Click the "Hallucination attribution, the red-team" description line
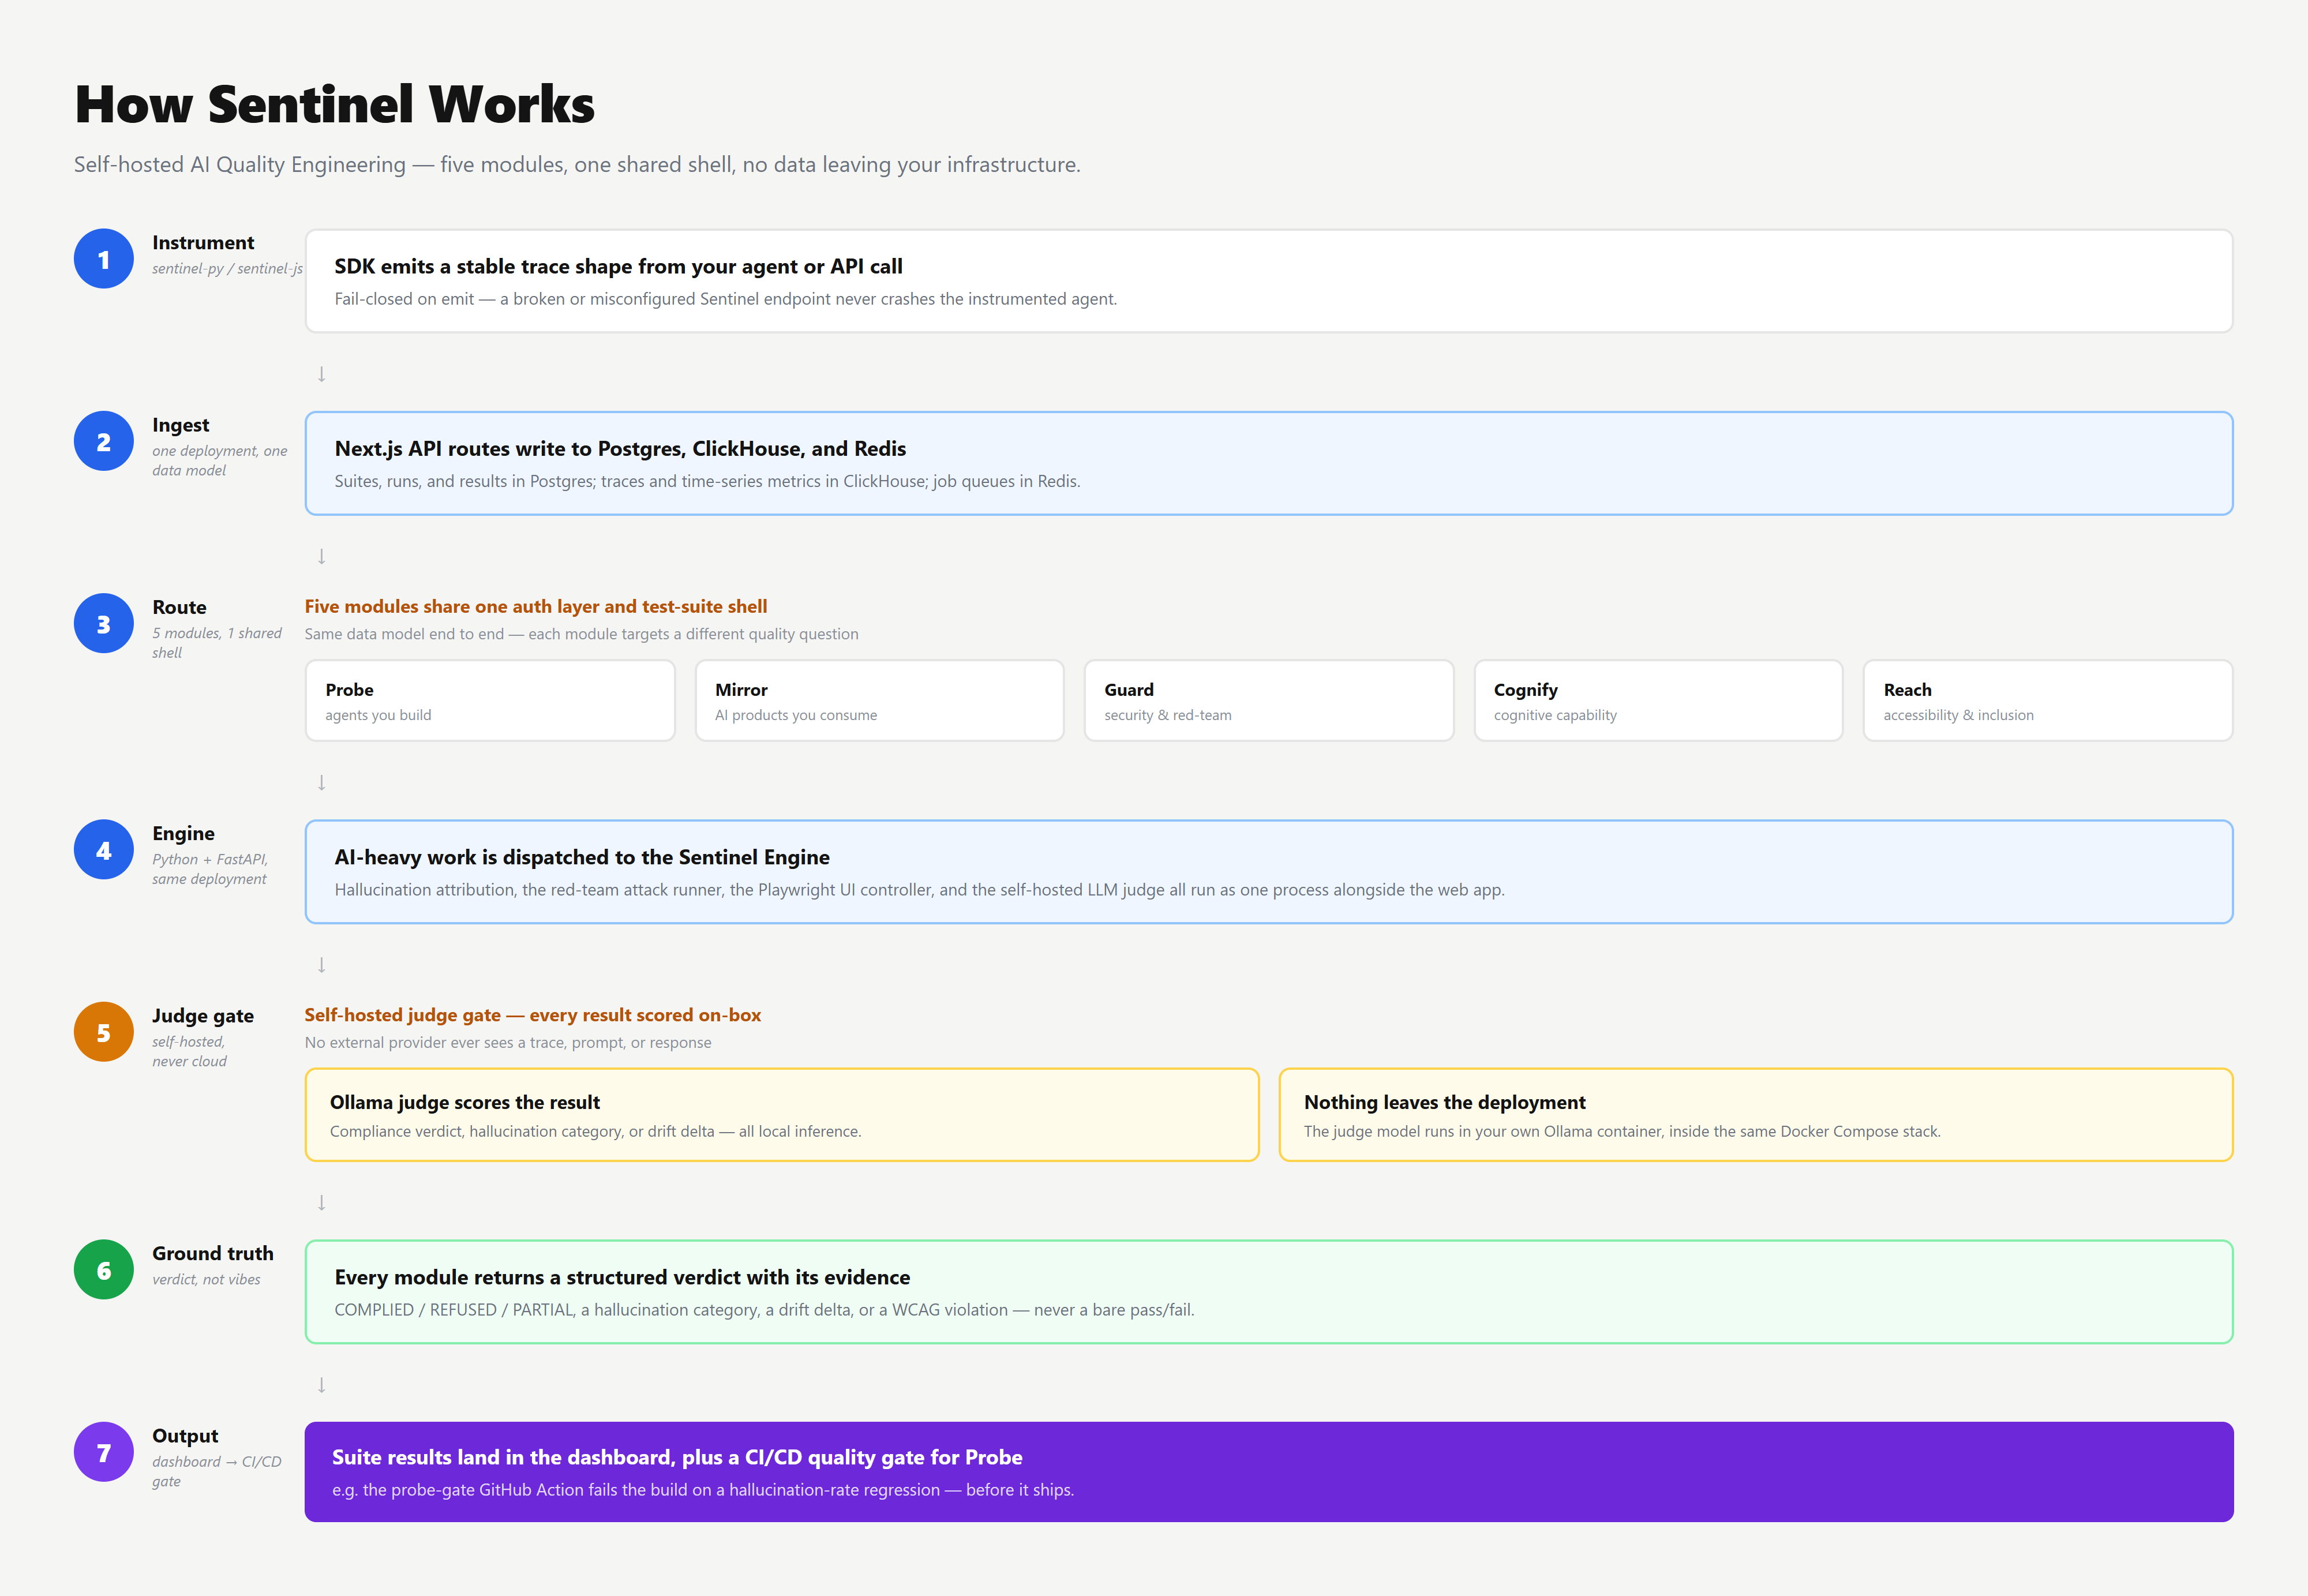 [x=919, y=890]
